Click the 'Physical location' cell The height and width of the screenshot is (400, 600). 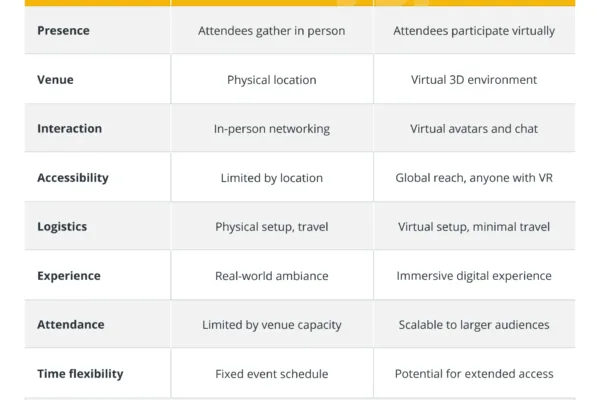[272, 80]
